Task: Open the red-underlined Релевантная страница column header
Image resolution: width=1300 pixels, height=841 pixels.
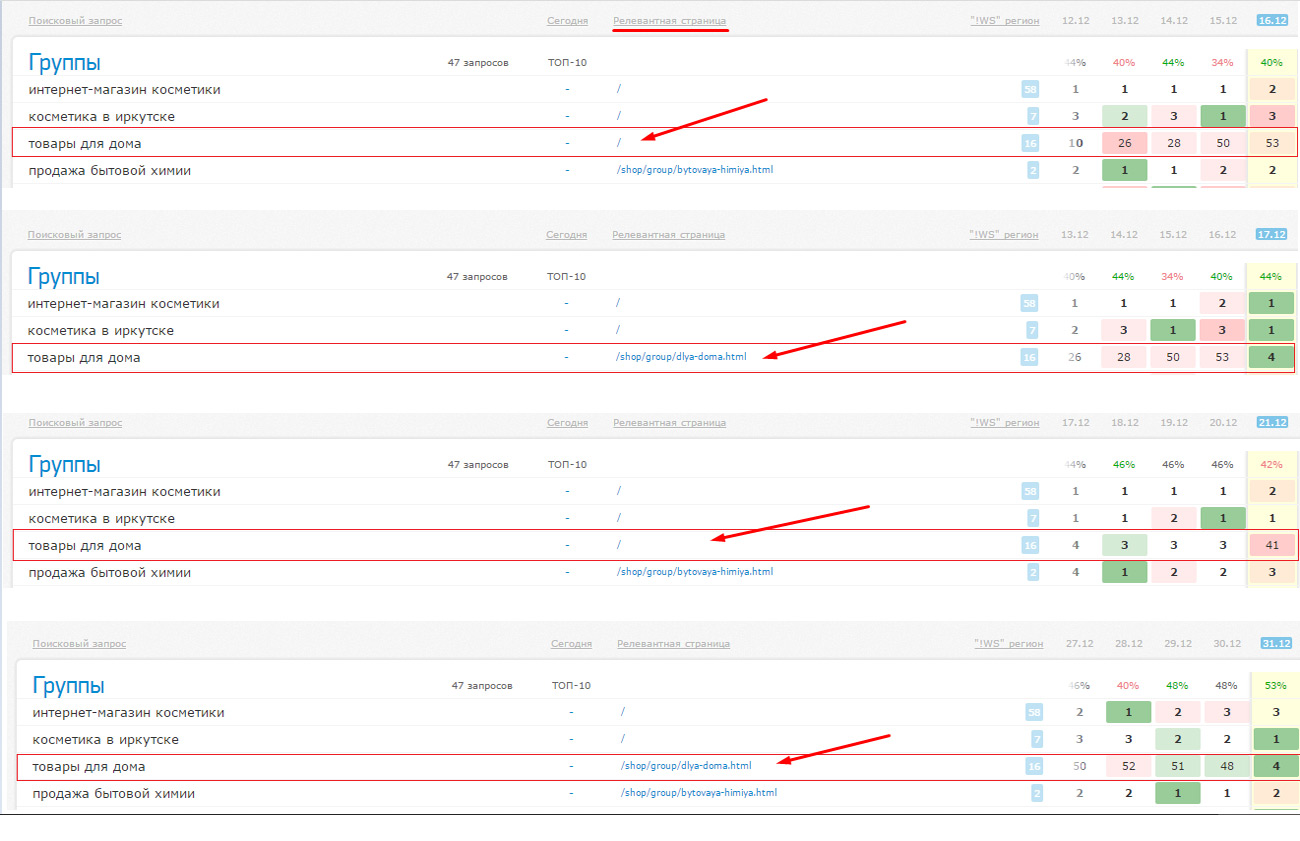Action: (x=670, y=21)
